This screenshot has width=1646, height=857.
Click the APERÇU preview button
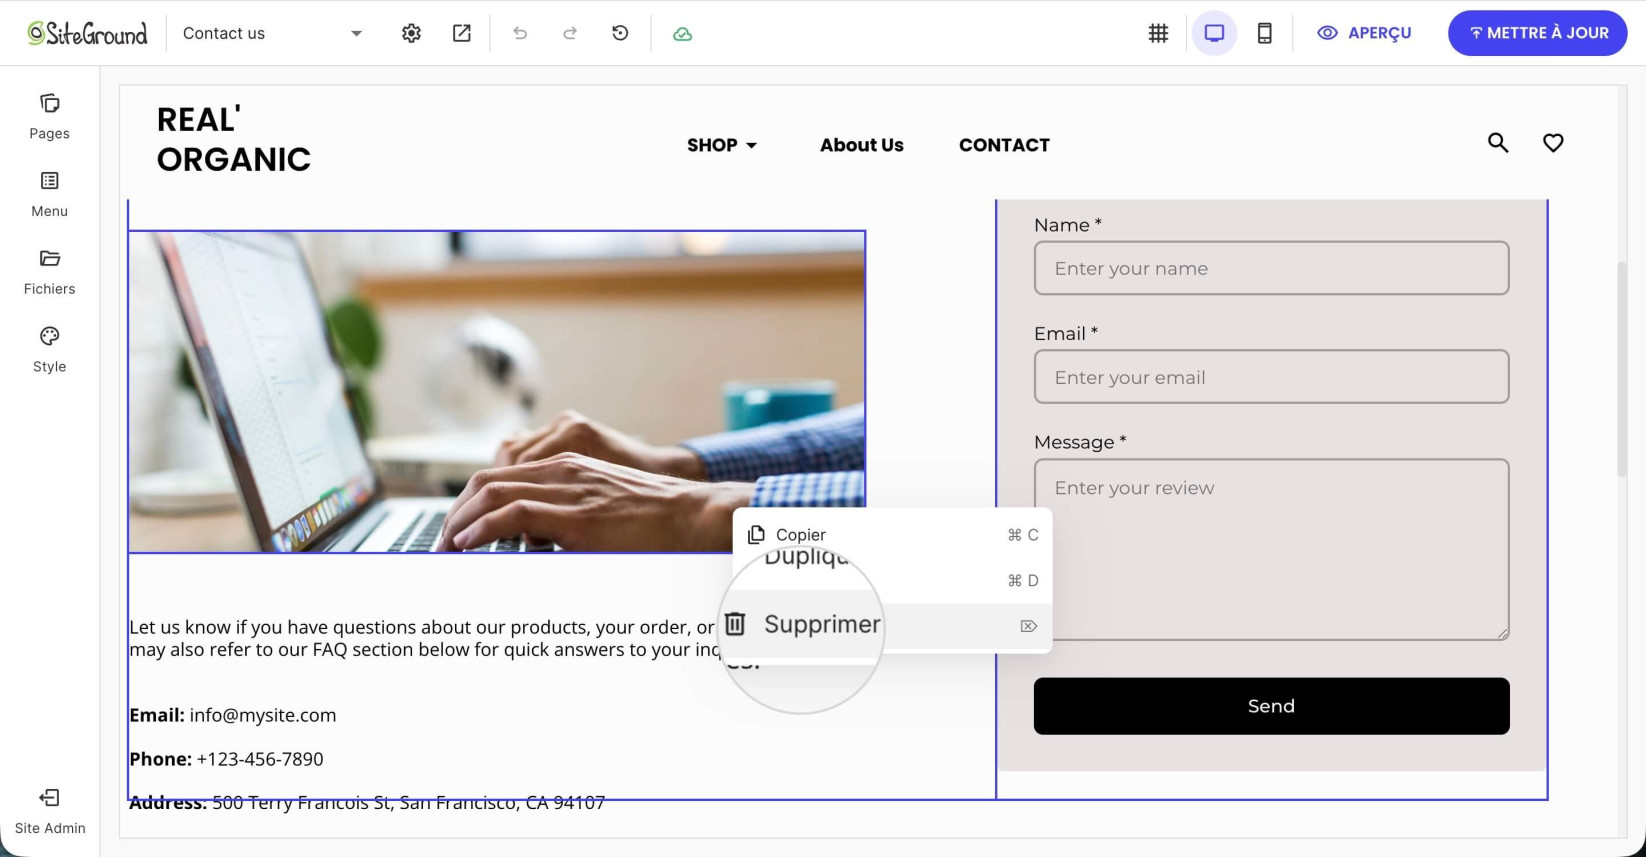coord(1364,33)
